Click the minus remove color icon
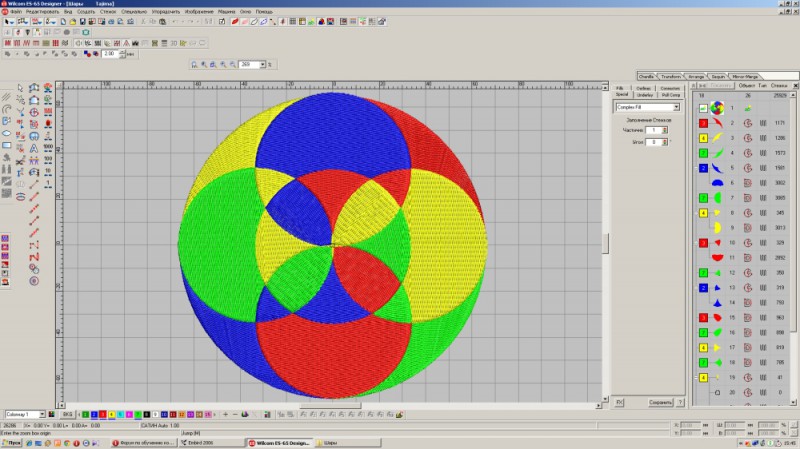This screenshot has height=449, width=800. coord(235,414)
